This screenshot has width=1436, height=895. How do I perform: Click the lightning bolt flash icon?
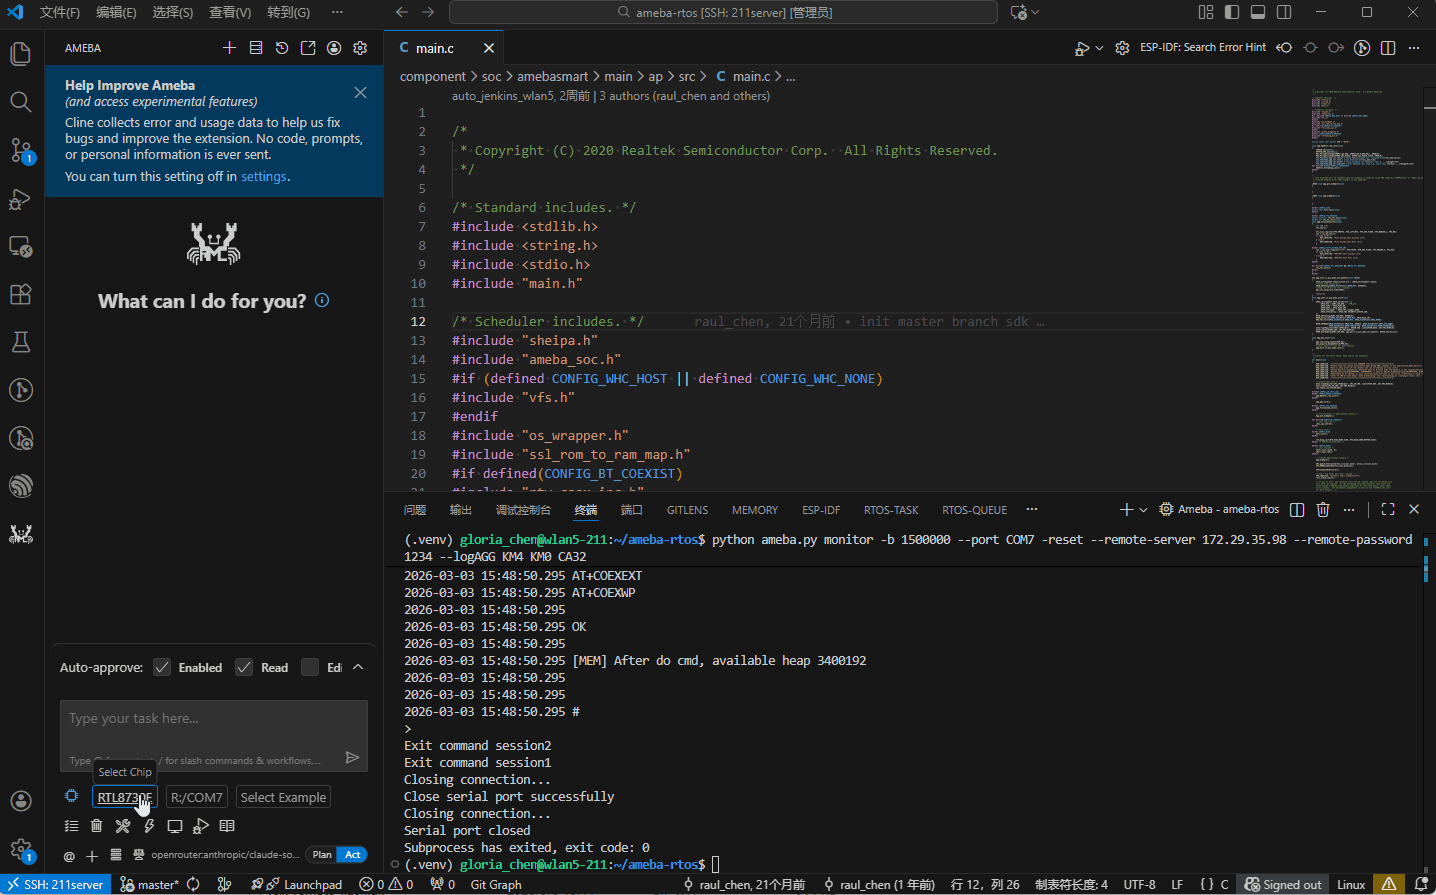click(149, 826)
